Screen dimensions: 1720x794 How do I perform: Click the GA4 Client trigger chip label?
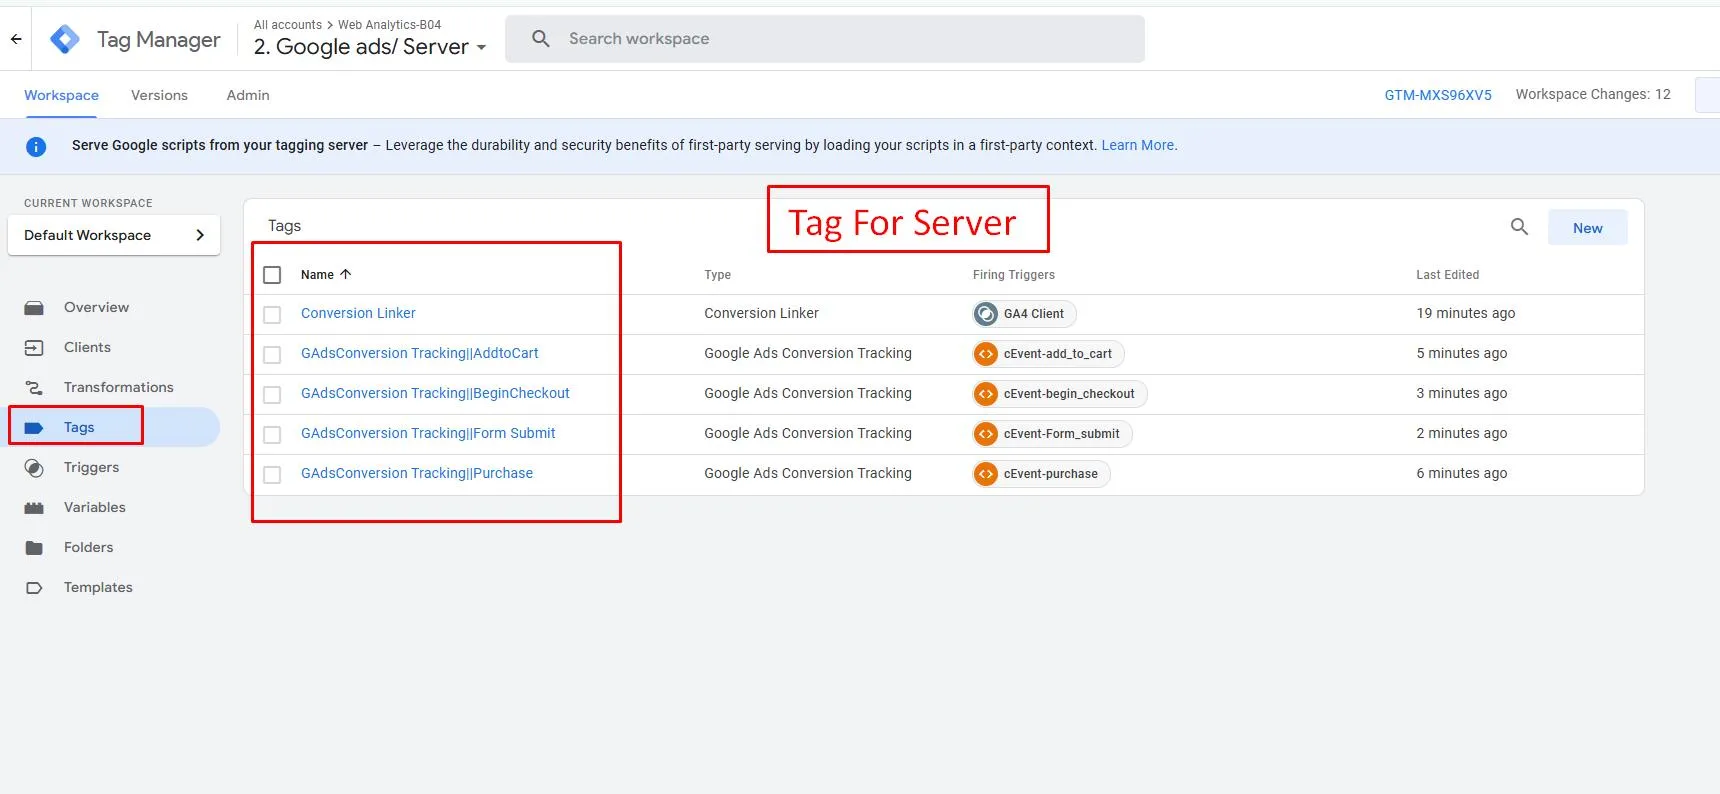coord(1033,314)
